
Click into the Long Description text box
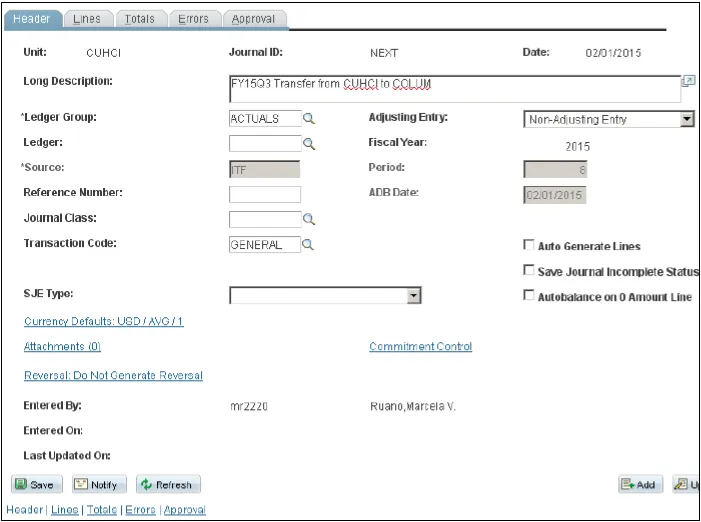point(455,89)
